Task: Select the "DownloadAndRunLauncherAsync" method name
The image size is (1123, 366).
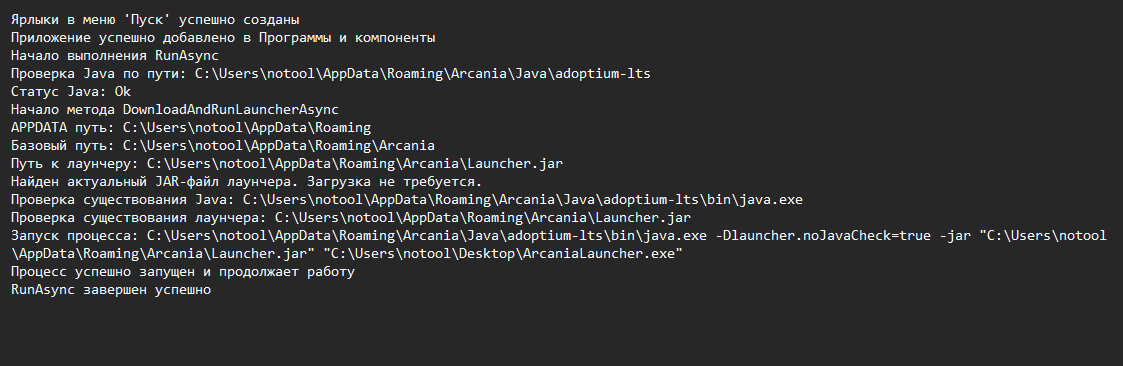Action: point(231,110)
